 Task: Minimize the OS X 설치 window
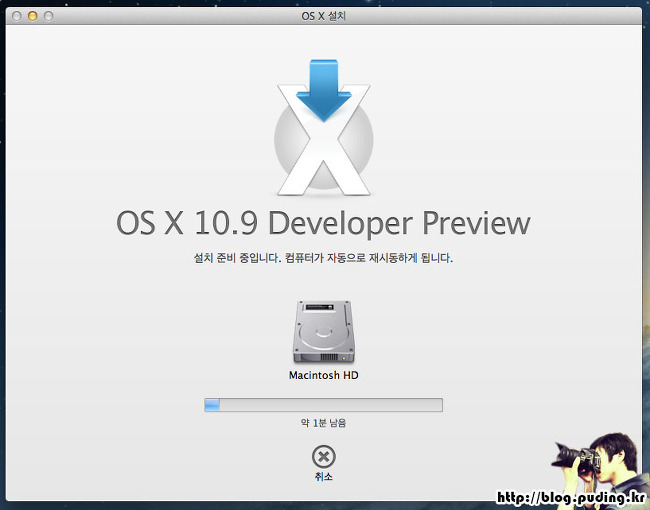[32, 16]
